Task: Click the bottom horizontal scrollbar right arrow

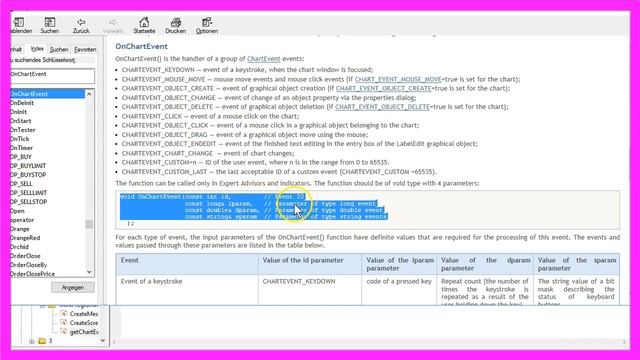Action: pyautogui.click(x=624, y=342)
